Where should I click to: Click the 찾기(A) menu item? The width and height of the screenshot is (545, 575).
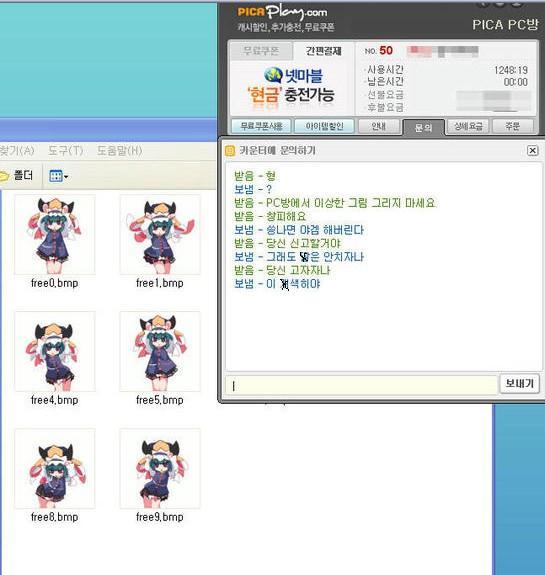point(17,151)
